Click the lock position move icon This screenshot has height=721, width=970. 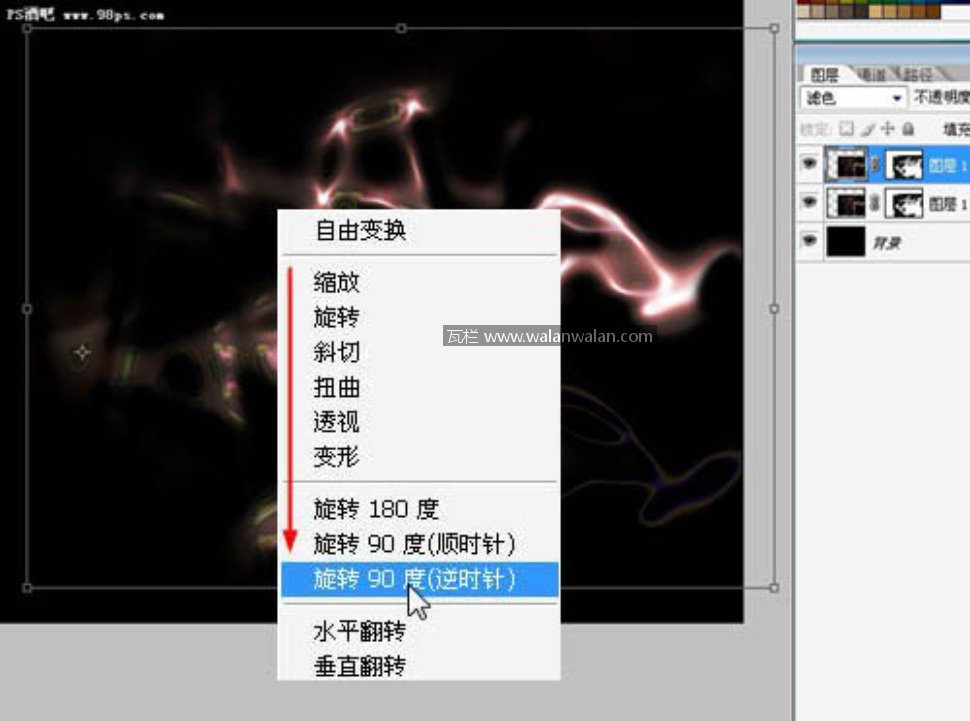887,129
